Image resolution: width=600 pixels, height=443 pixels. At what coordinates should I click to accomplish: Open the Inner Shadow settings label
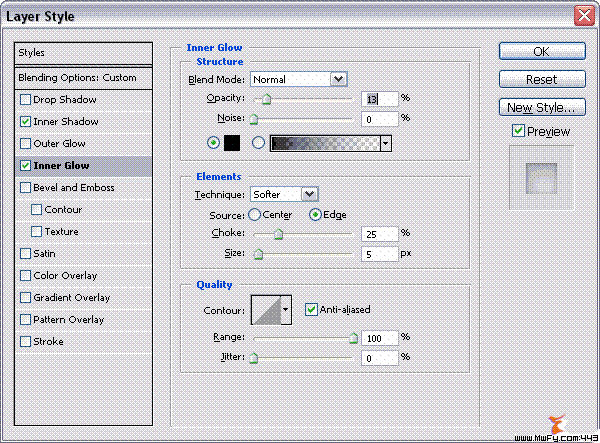pos(66,122)
